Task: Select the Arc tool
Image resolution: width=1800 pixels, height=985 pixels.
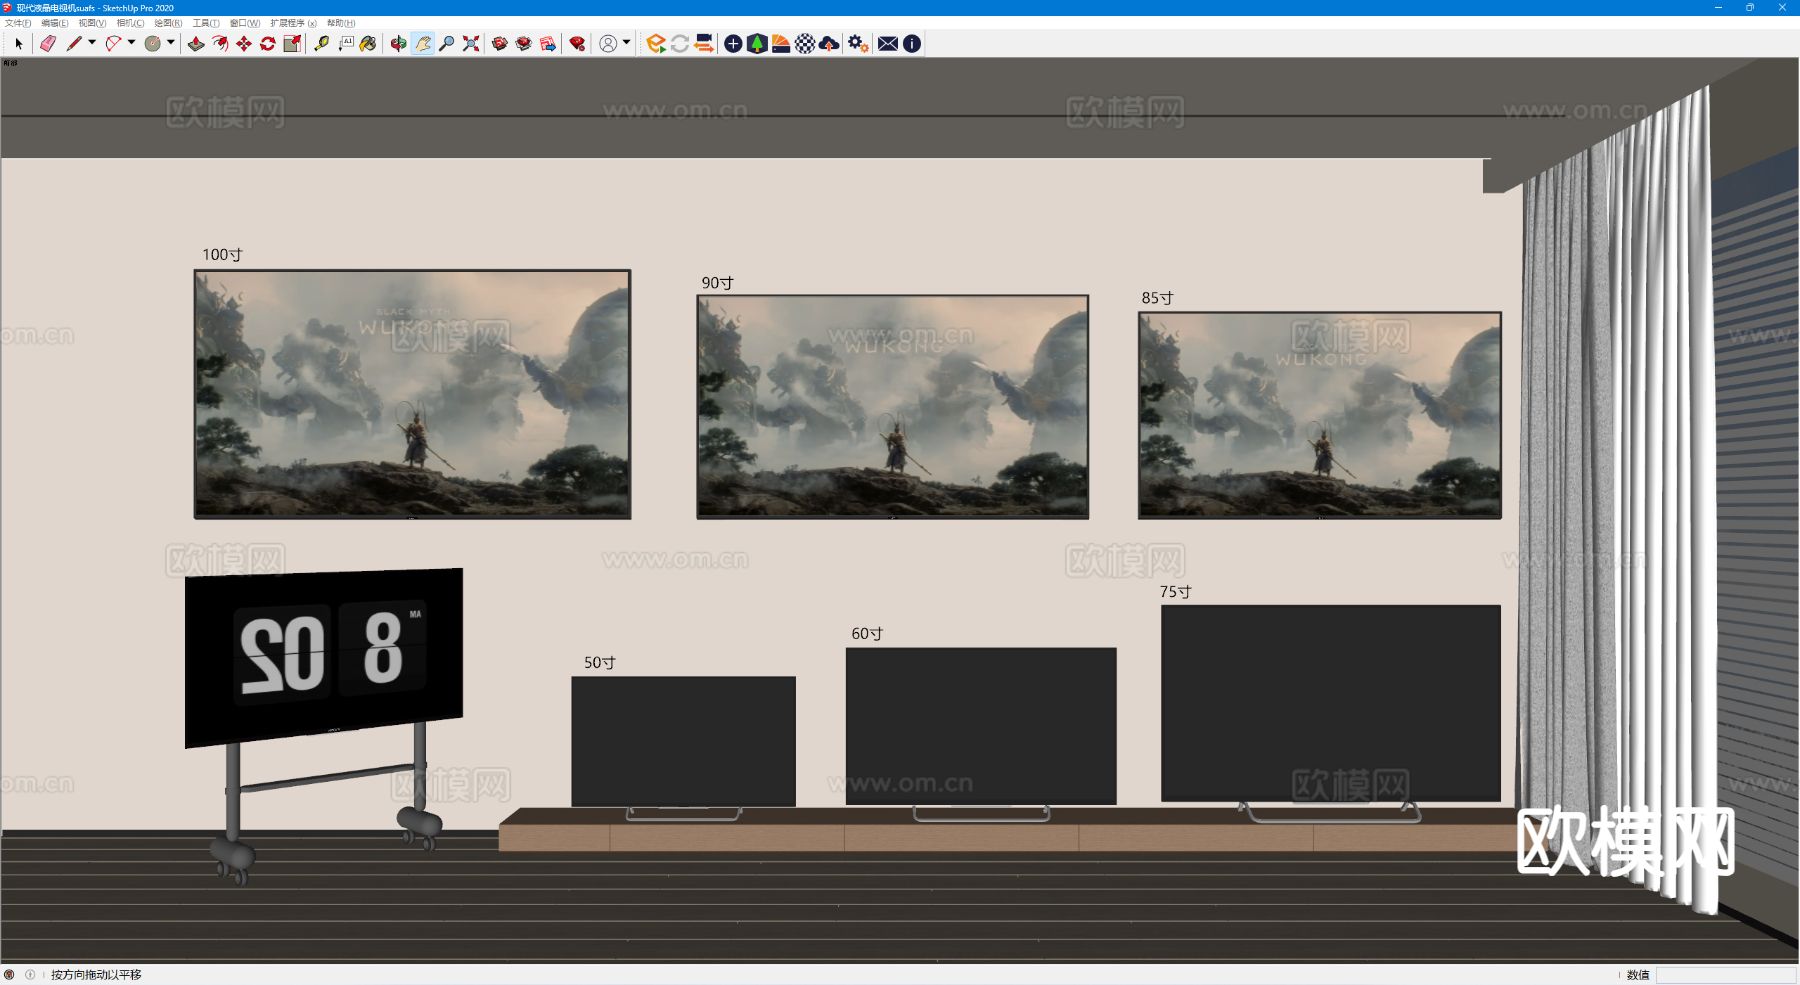Action: click(x=113, y=43)
